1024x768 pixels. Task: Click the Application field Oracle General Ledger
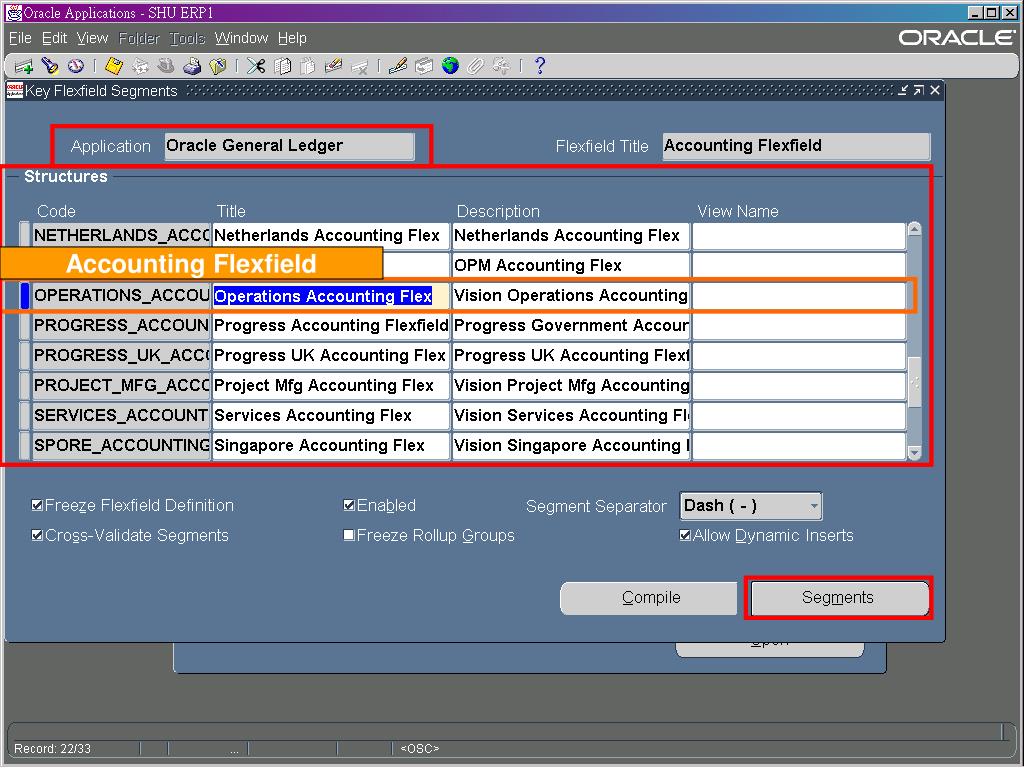(x=289, y=146)
